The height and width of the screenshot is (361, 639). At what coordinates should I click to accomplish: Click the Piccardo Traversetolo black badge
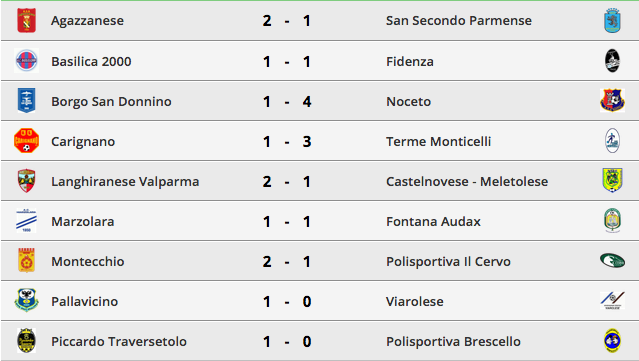tap(26, 341)
